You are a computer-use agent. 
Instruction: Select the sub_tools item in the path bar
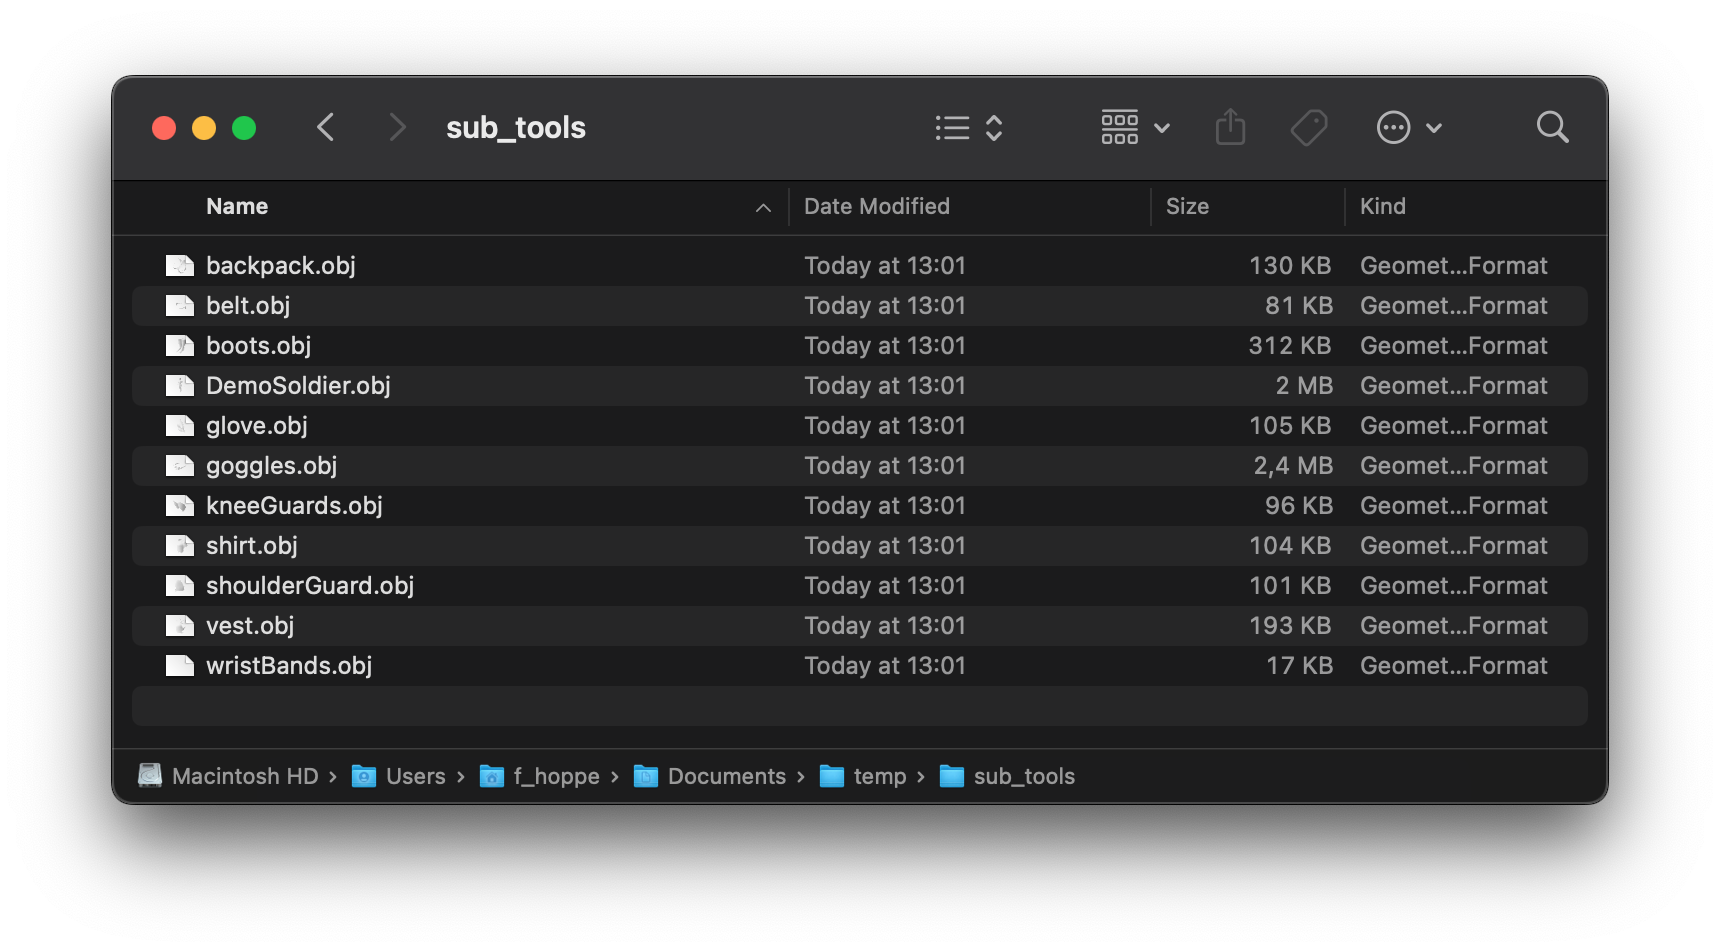coord(1024,776)
